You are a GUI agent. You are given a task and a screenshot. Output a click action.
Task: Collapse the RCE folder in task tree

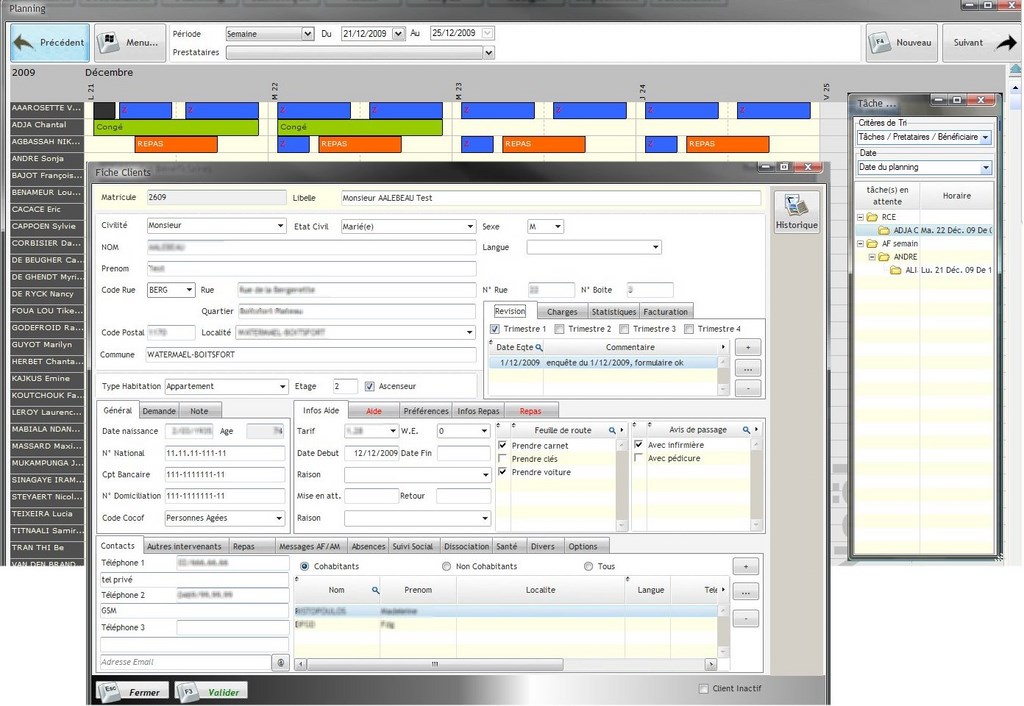(x=860, y=217)
